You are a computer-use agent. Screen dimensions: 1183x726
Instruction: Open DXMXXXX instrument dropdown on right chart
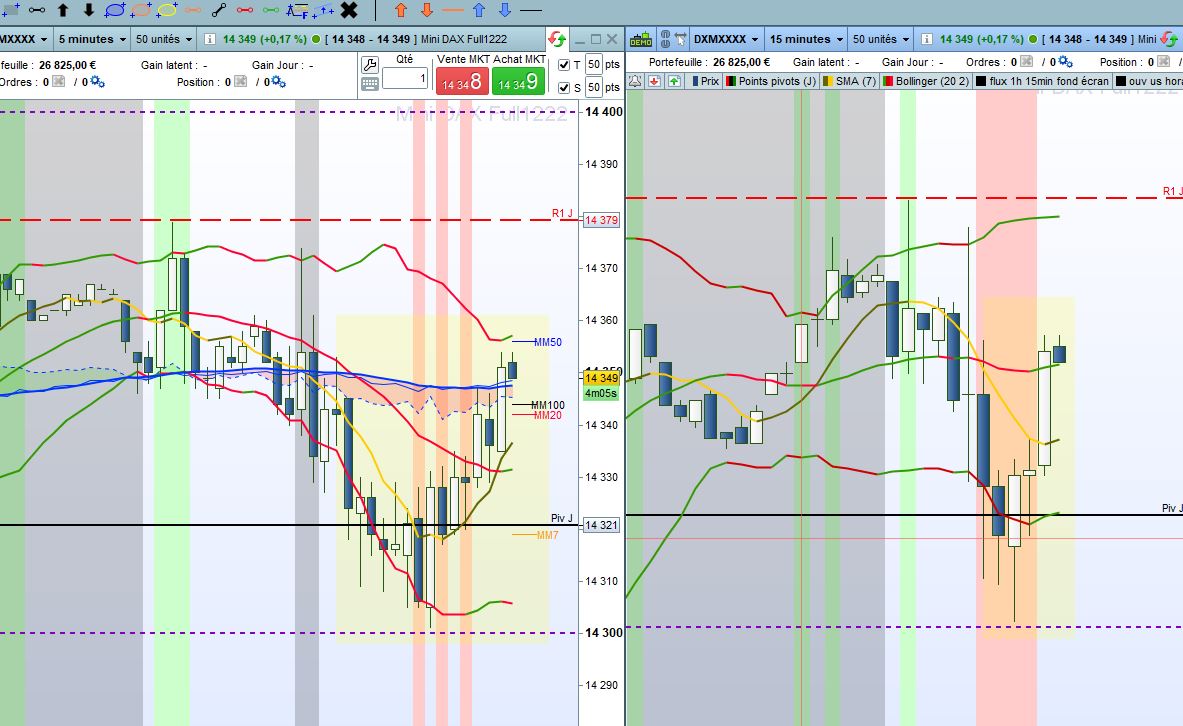click(727, 39)
